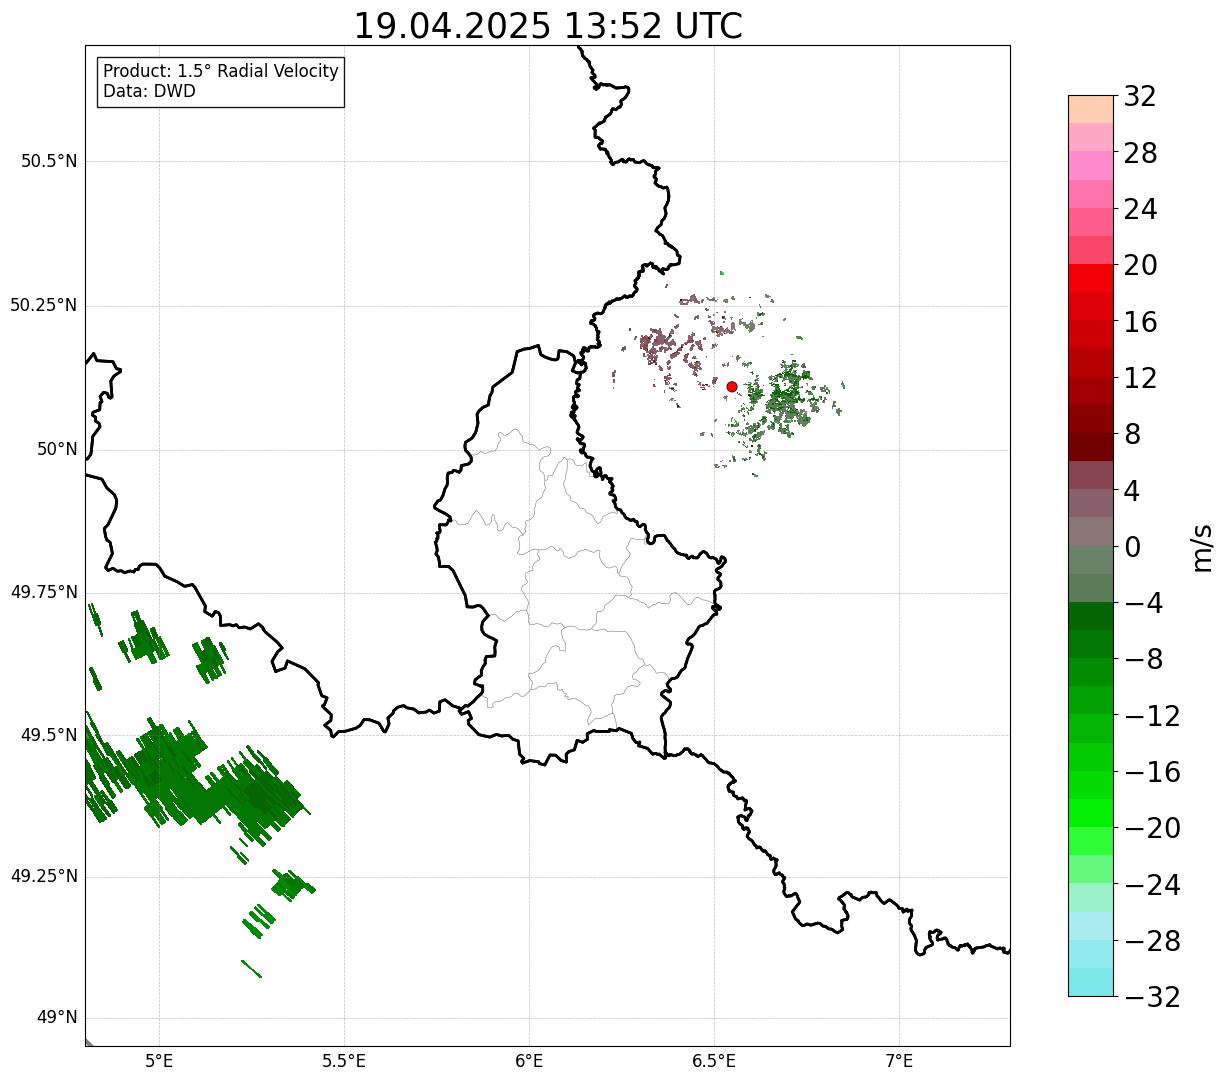
Task: Pick the bright red swatch just below 20
Action: click(1090, 278)
